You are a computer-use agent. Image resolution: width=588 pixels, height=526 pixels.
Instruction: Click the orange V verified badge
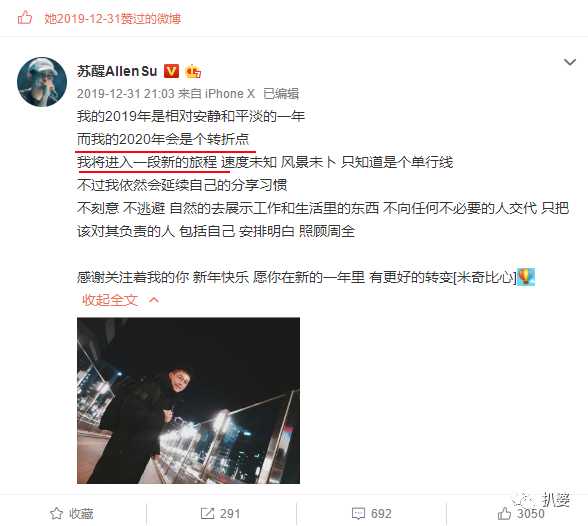click(x=171, y=71)
